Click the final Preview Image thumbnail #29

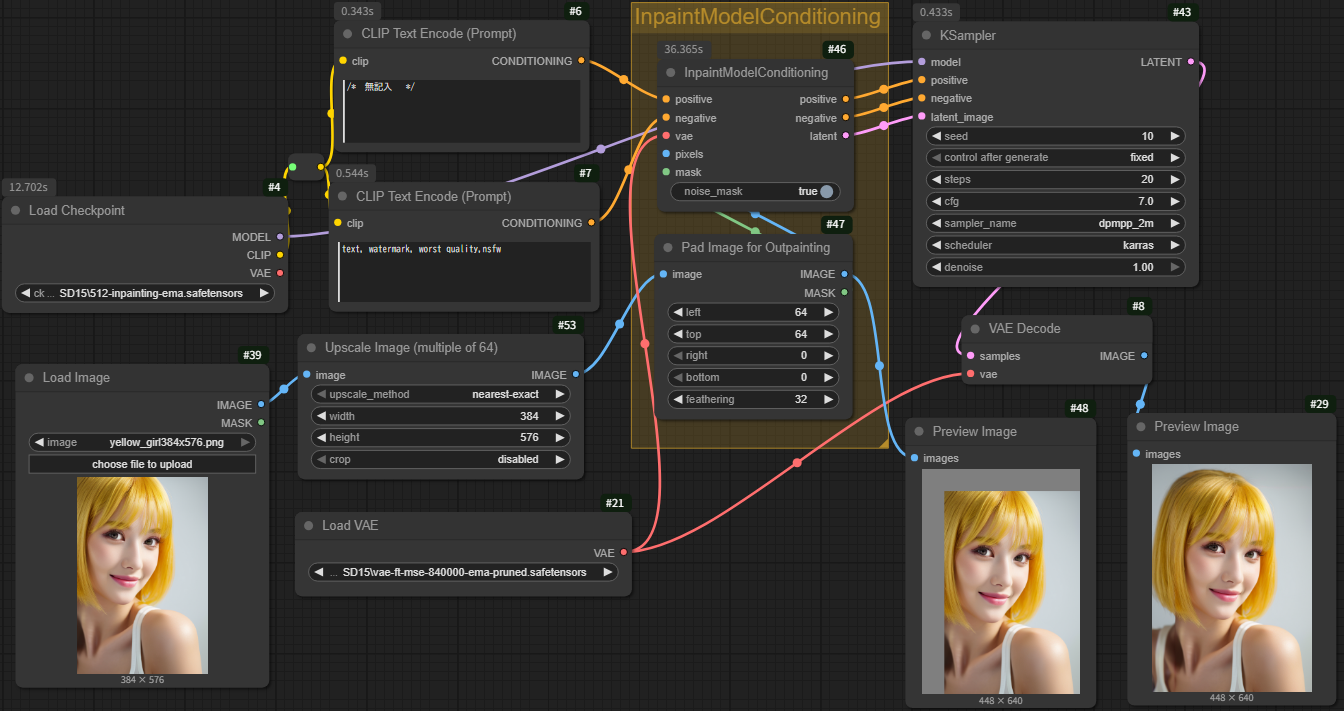(x=1231, y=576)
